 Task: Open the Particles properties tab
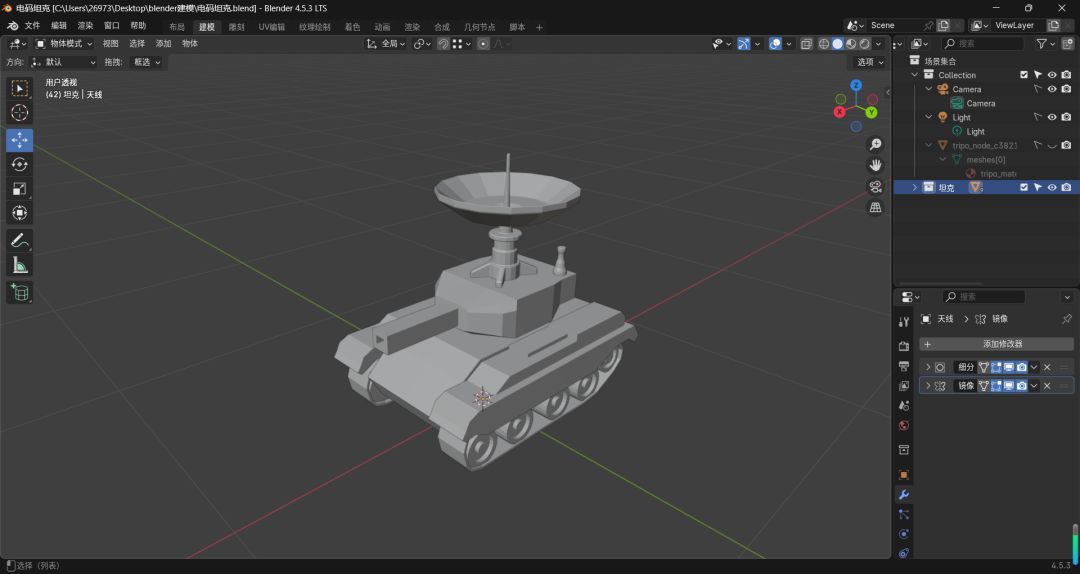coord(904,514)
